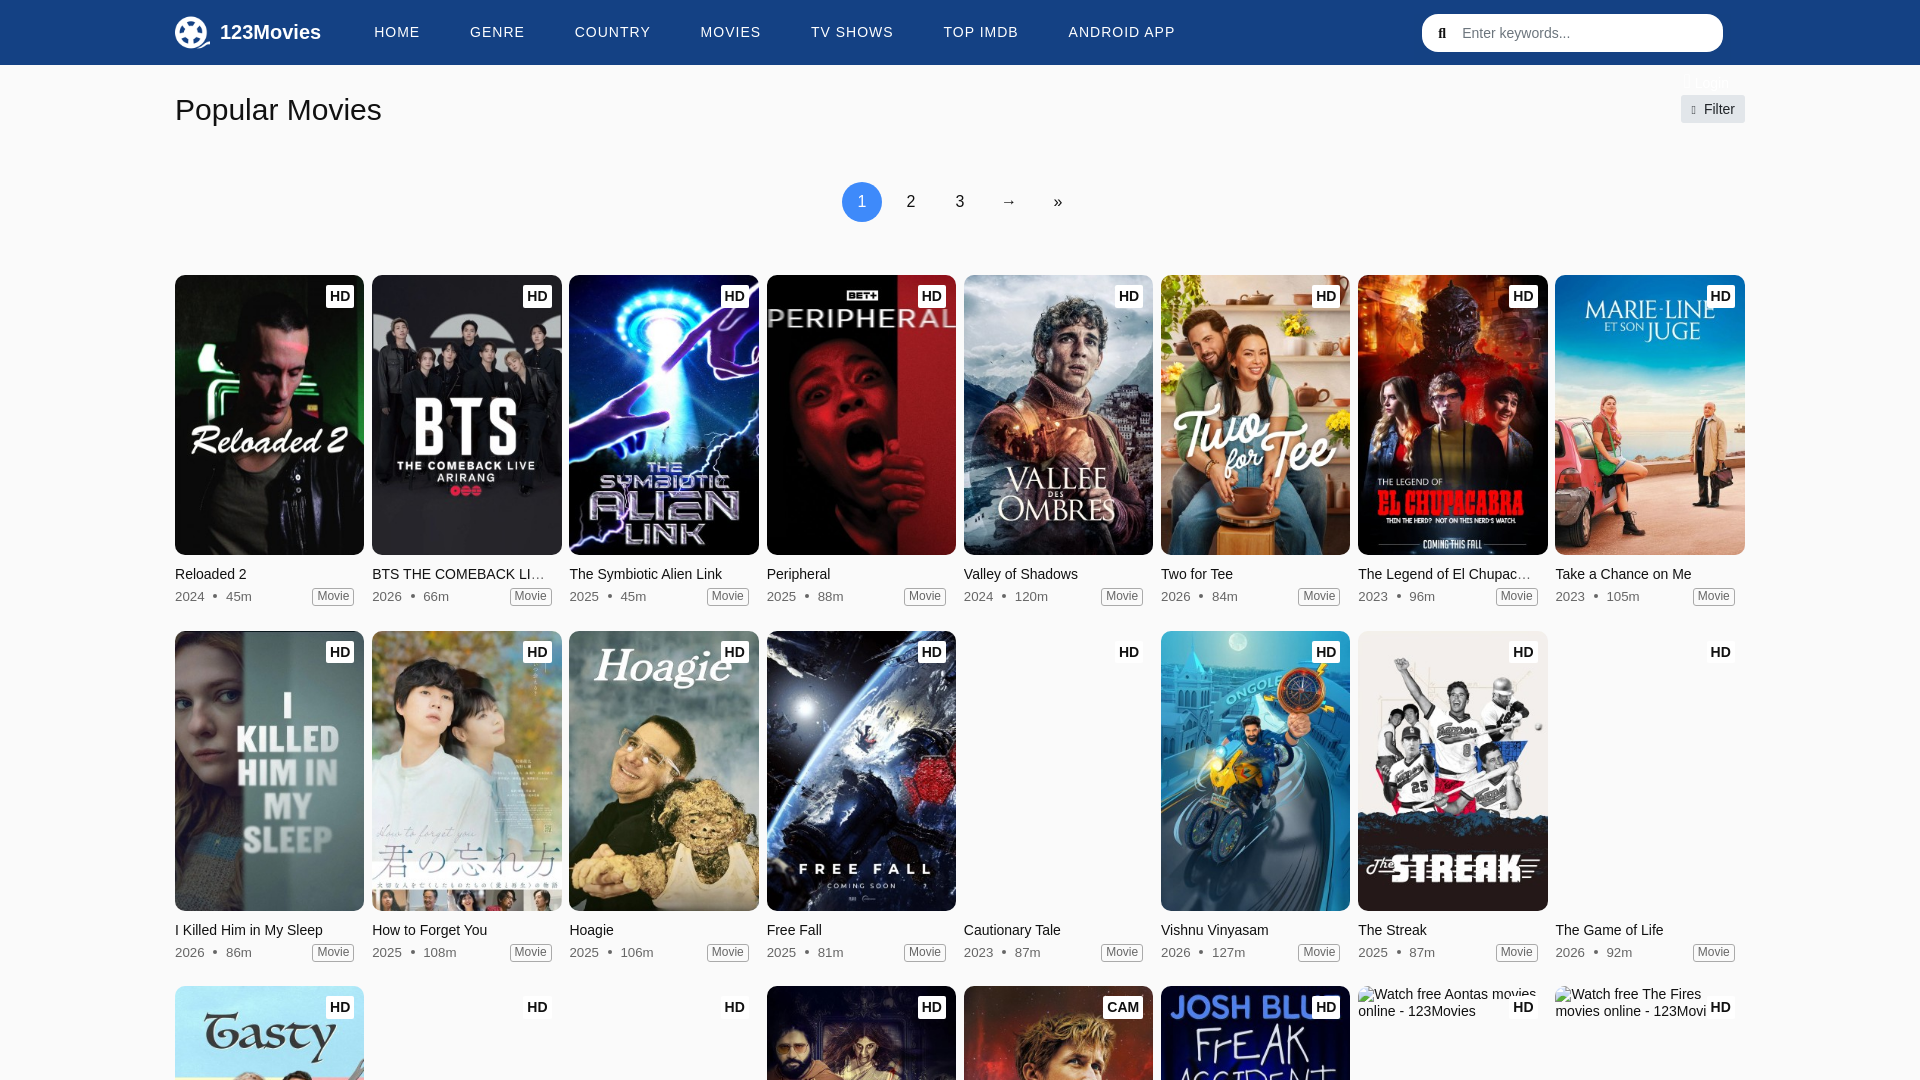The image size is (1920, 1080).
Task: Open the Vallée des Ombres poster
Action: point(1058,415)
